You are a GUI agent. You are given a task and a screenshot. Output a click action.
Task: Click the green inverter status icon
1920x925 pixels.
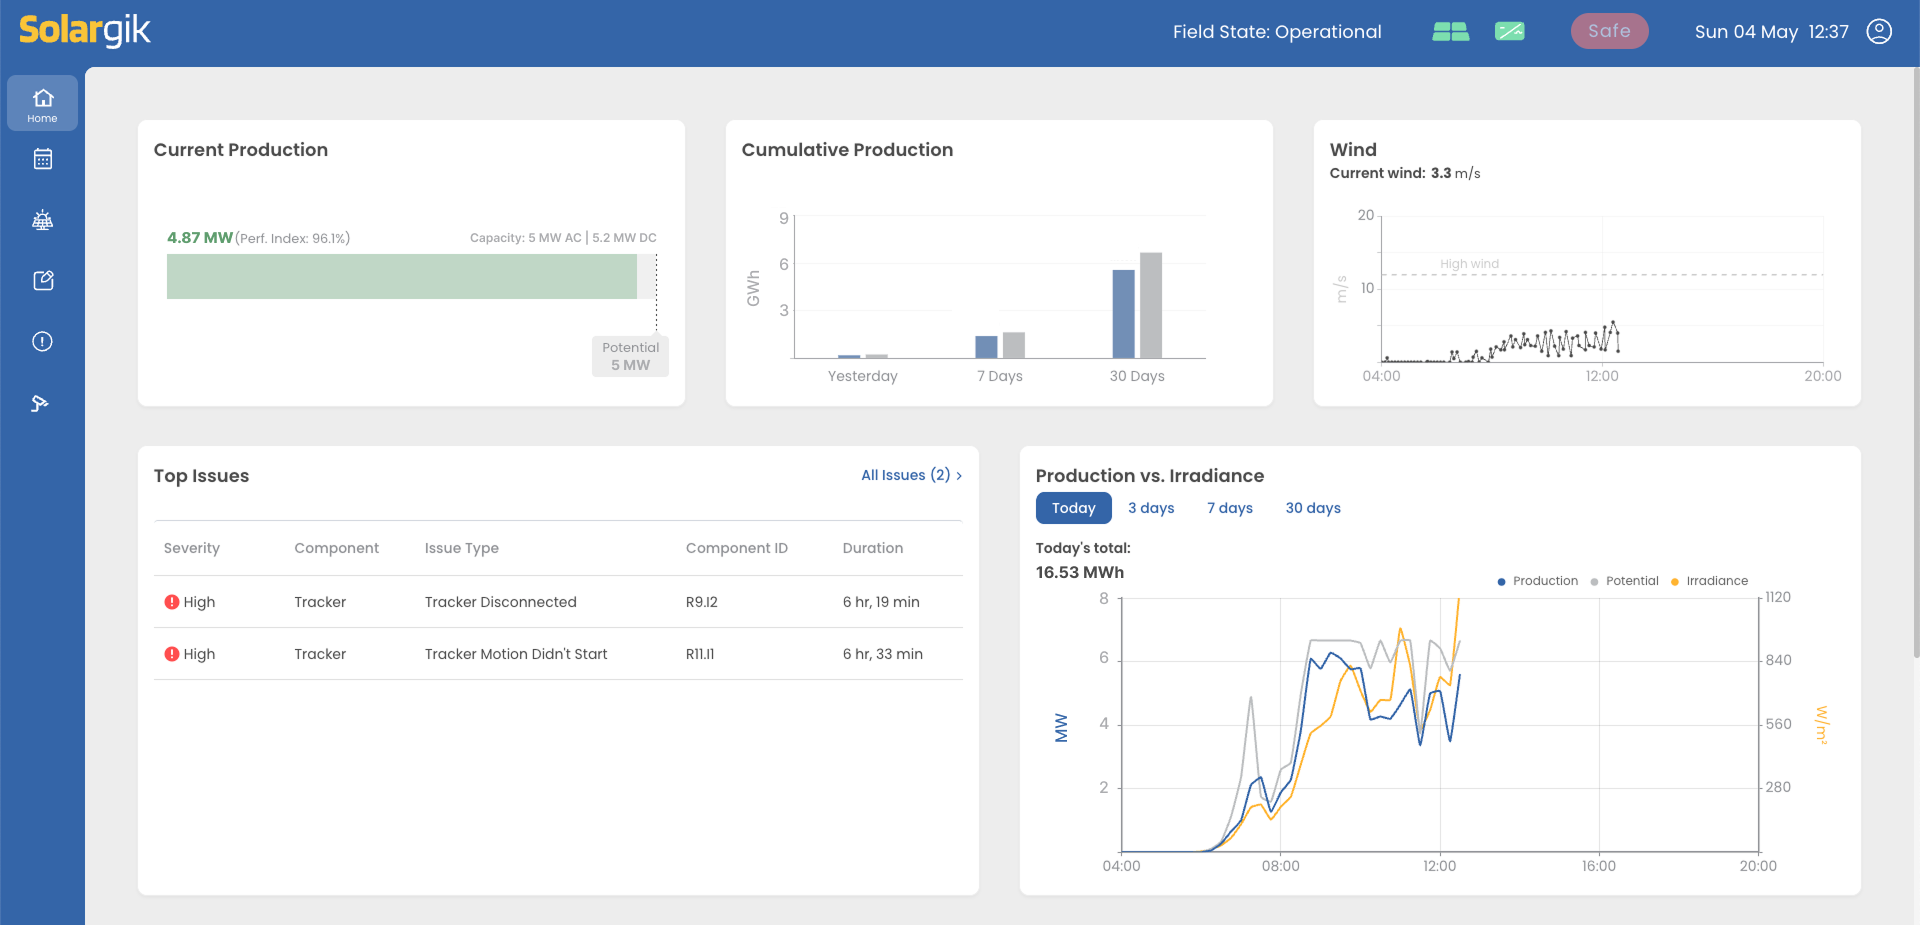pyautogui.click(x=1509, y=32)
